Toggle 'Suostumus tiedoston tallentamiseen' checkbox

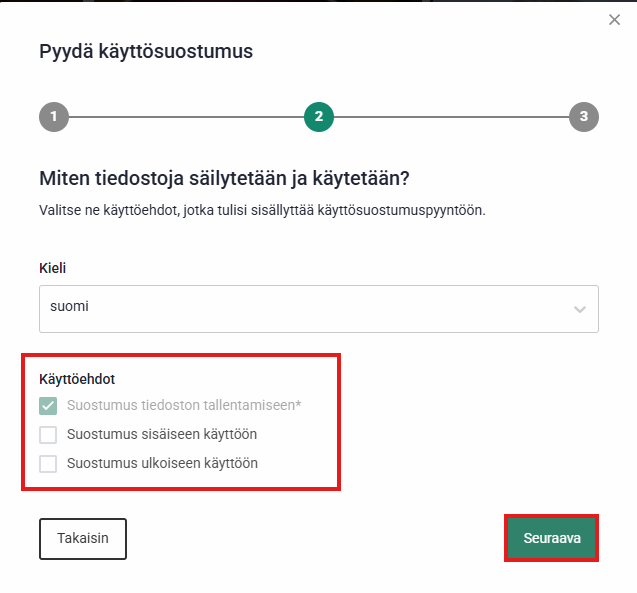point(48,406)
